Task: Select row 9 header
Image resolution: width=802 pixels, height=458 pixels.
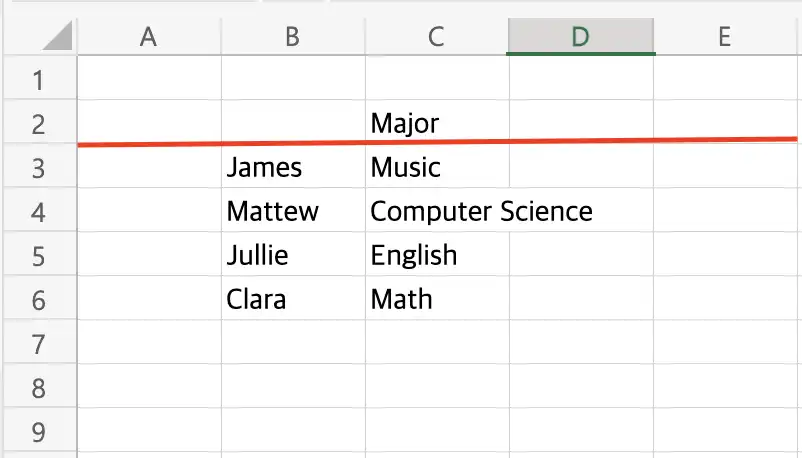Action: tap(39, 430)
